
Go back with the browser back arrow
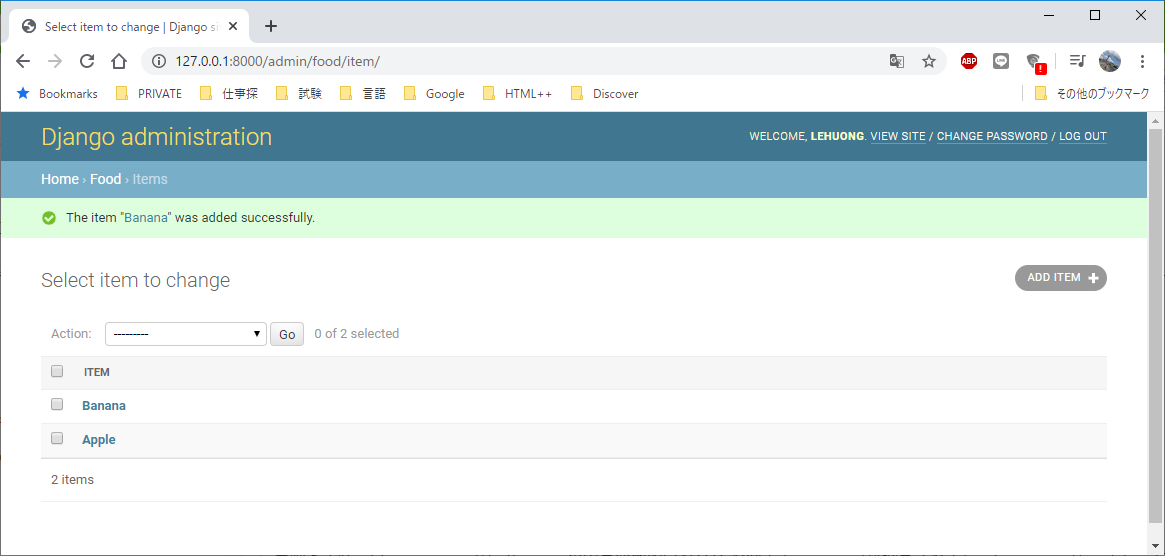pyautogui.click(x=23, y=61)
